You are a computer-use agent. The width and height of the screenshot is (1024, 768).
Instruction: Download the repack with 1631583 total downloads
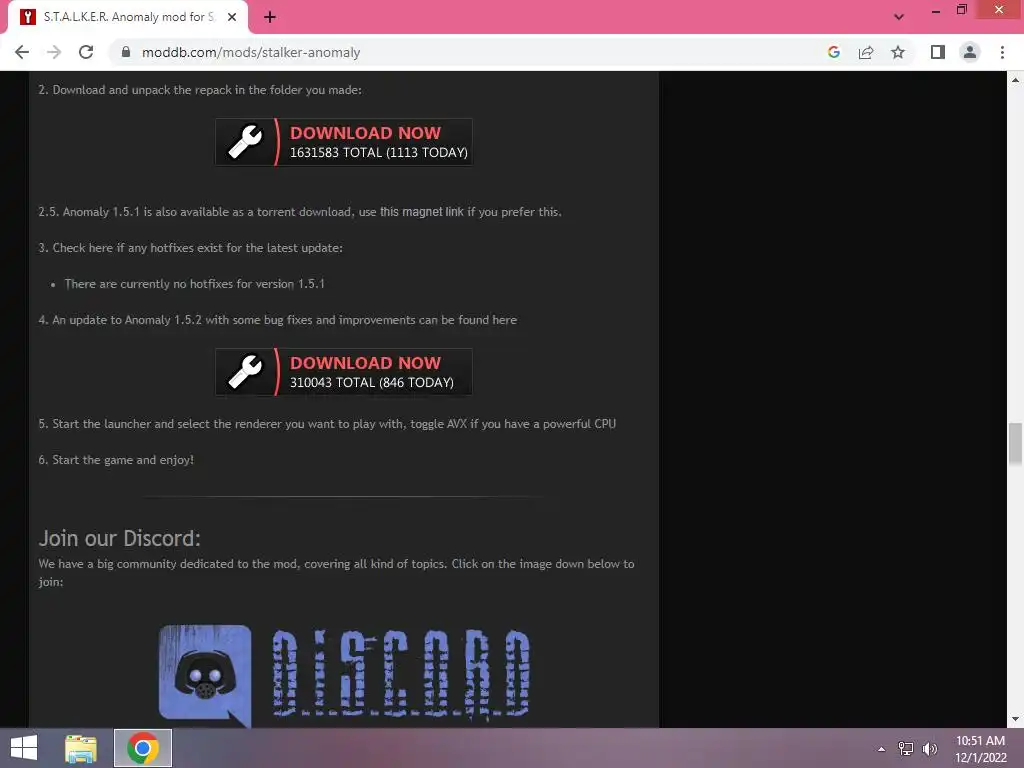[344, 142]
